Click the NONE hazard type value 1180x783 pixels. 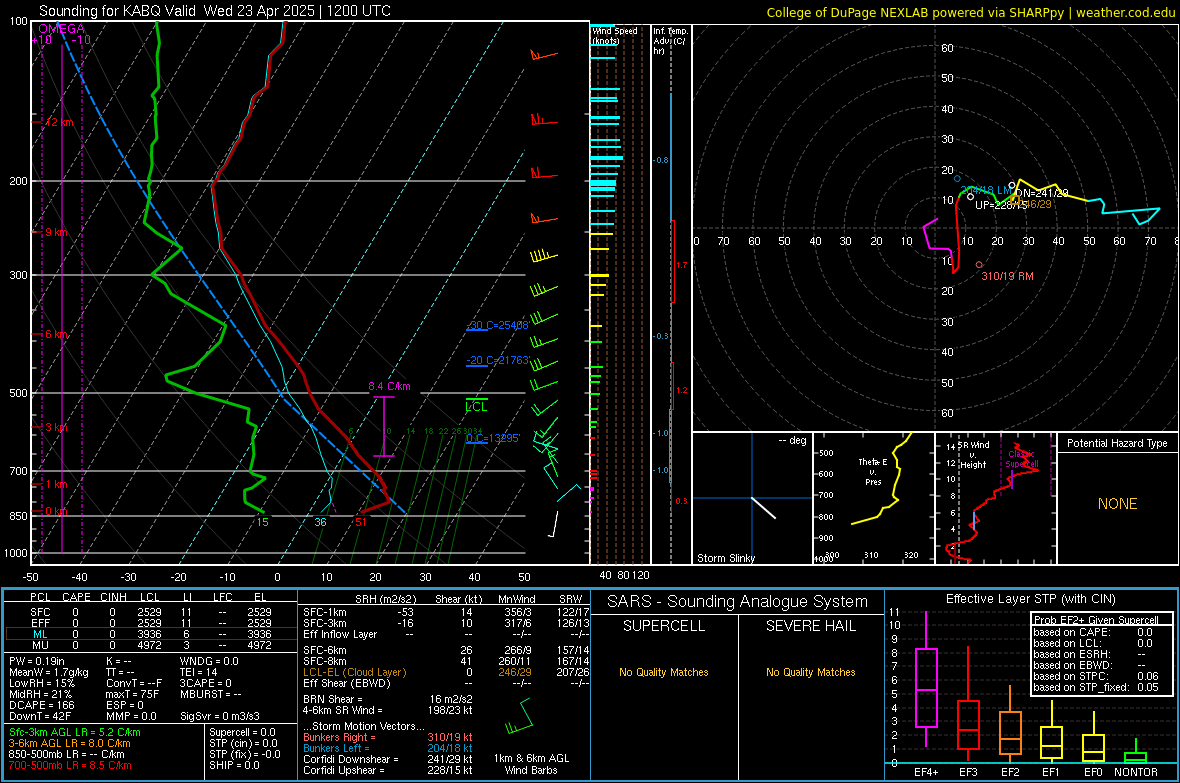[1117, 504]
